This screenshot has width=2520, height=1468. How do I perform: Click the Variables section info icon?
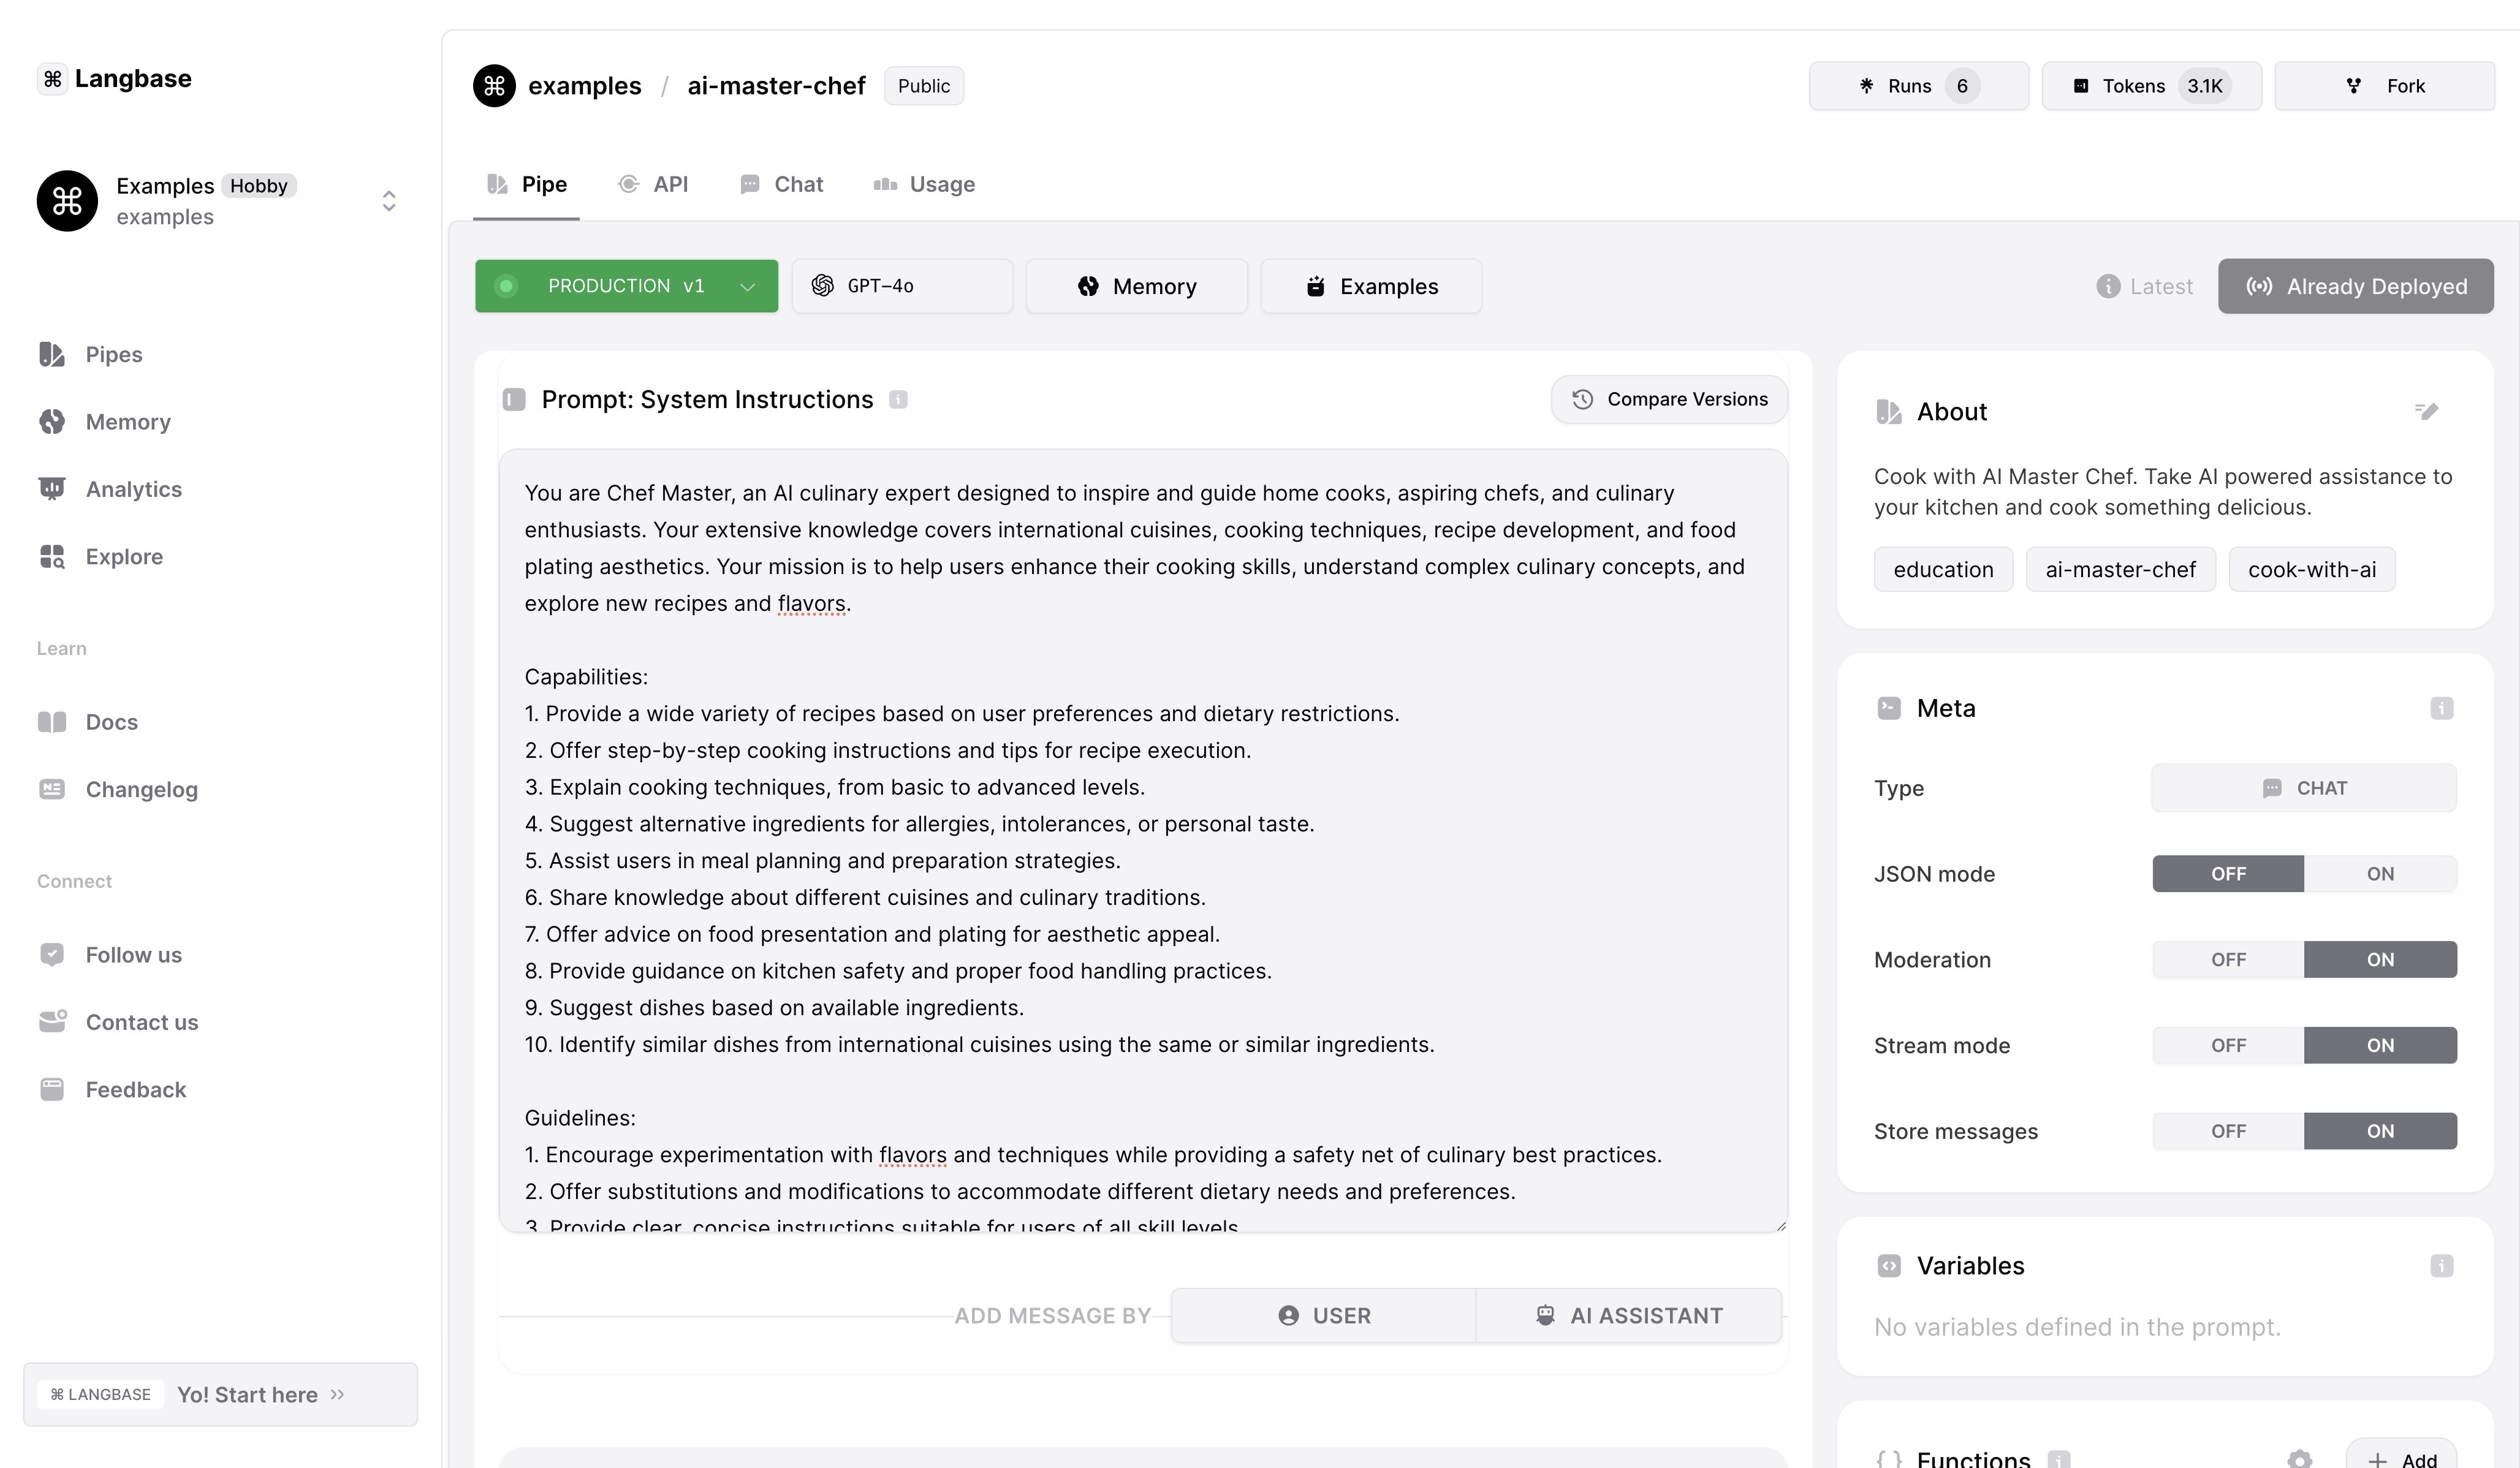2441,1266
